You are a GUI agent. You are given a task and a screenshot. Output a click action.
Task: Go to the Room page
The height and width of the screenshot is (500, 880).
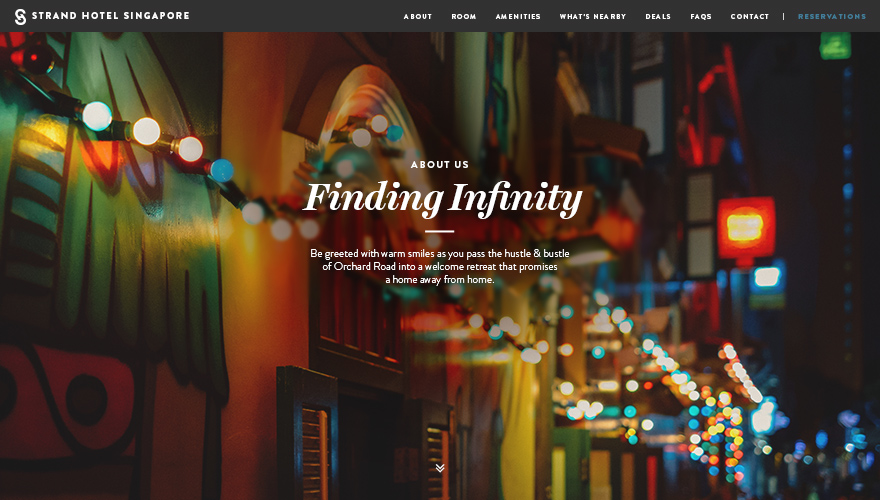click(x=464, y=17)
